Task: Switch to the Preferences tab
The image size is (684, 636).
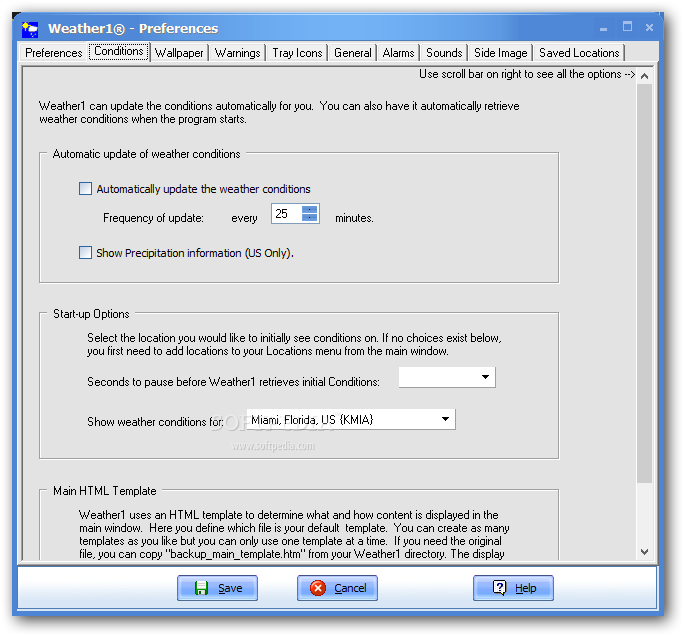Action: 53,53
